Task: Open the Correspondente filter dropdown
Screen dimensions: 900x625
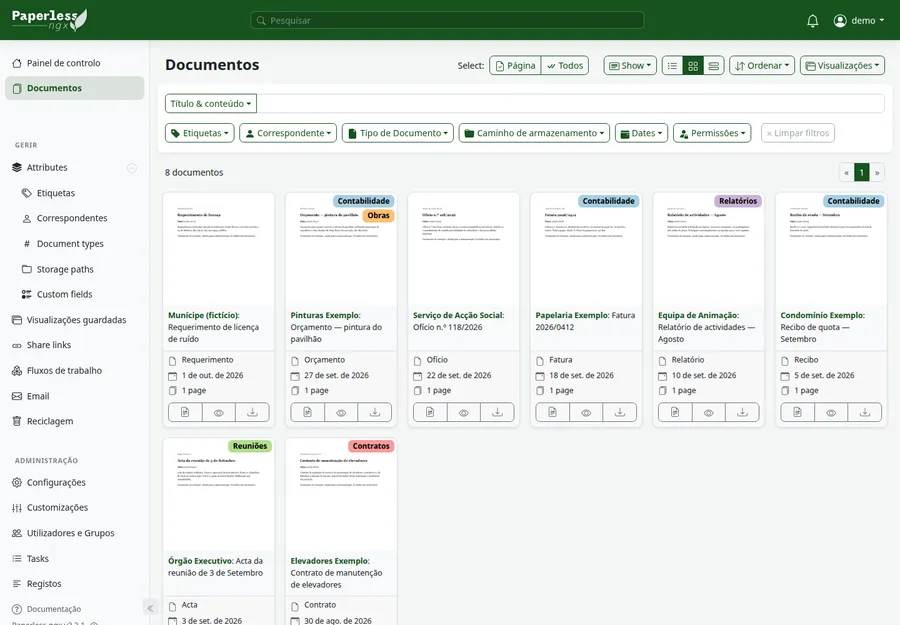Action: (288, 133)
